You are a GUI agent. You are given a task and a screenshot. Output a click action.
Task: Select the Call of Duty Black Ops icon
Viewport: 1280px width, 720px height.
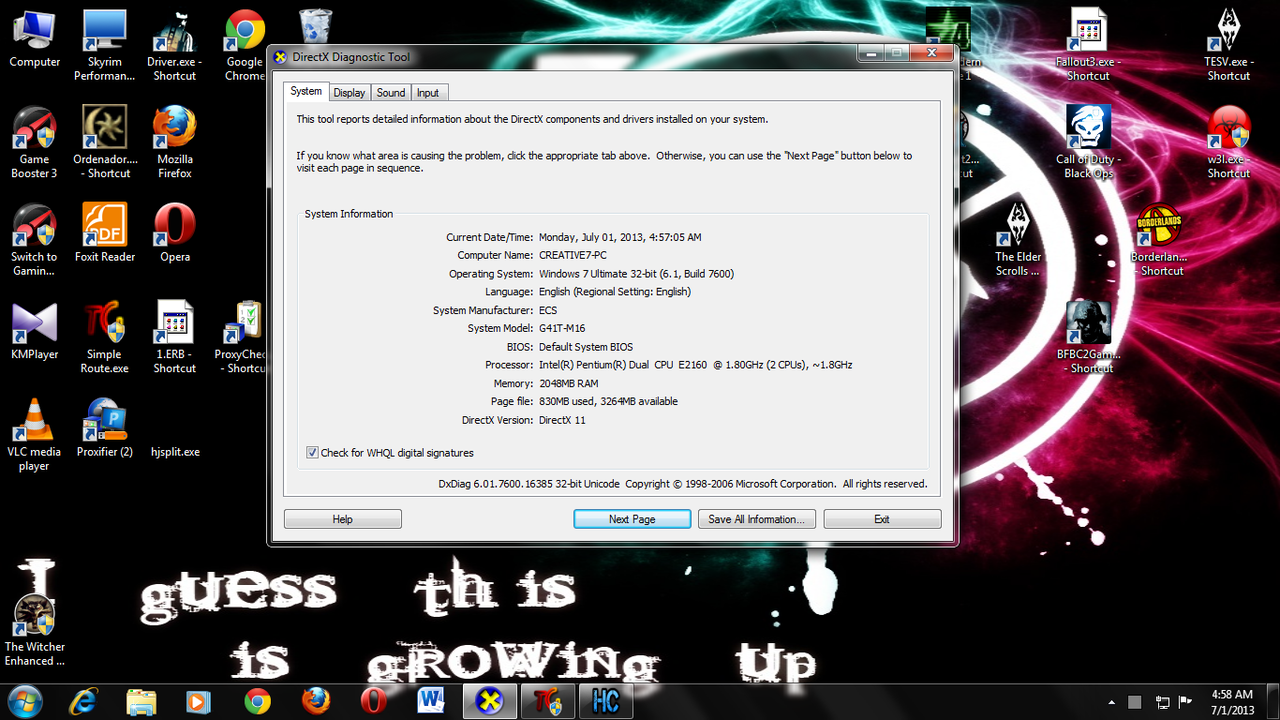(x=1088, y=142)
